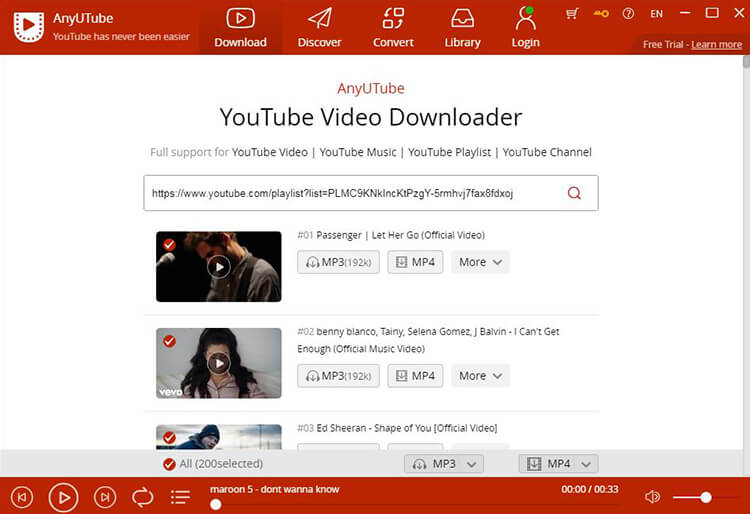Download I Can't Get Enough as MP4
The width and height of the screenshot is (750, 514).
click(x=415, y=376)
